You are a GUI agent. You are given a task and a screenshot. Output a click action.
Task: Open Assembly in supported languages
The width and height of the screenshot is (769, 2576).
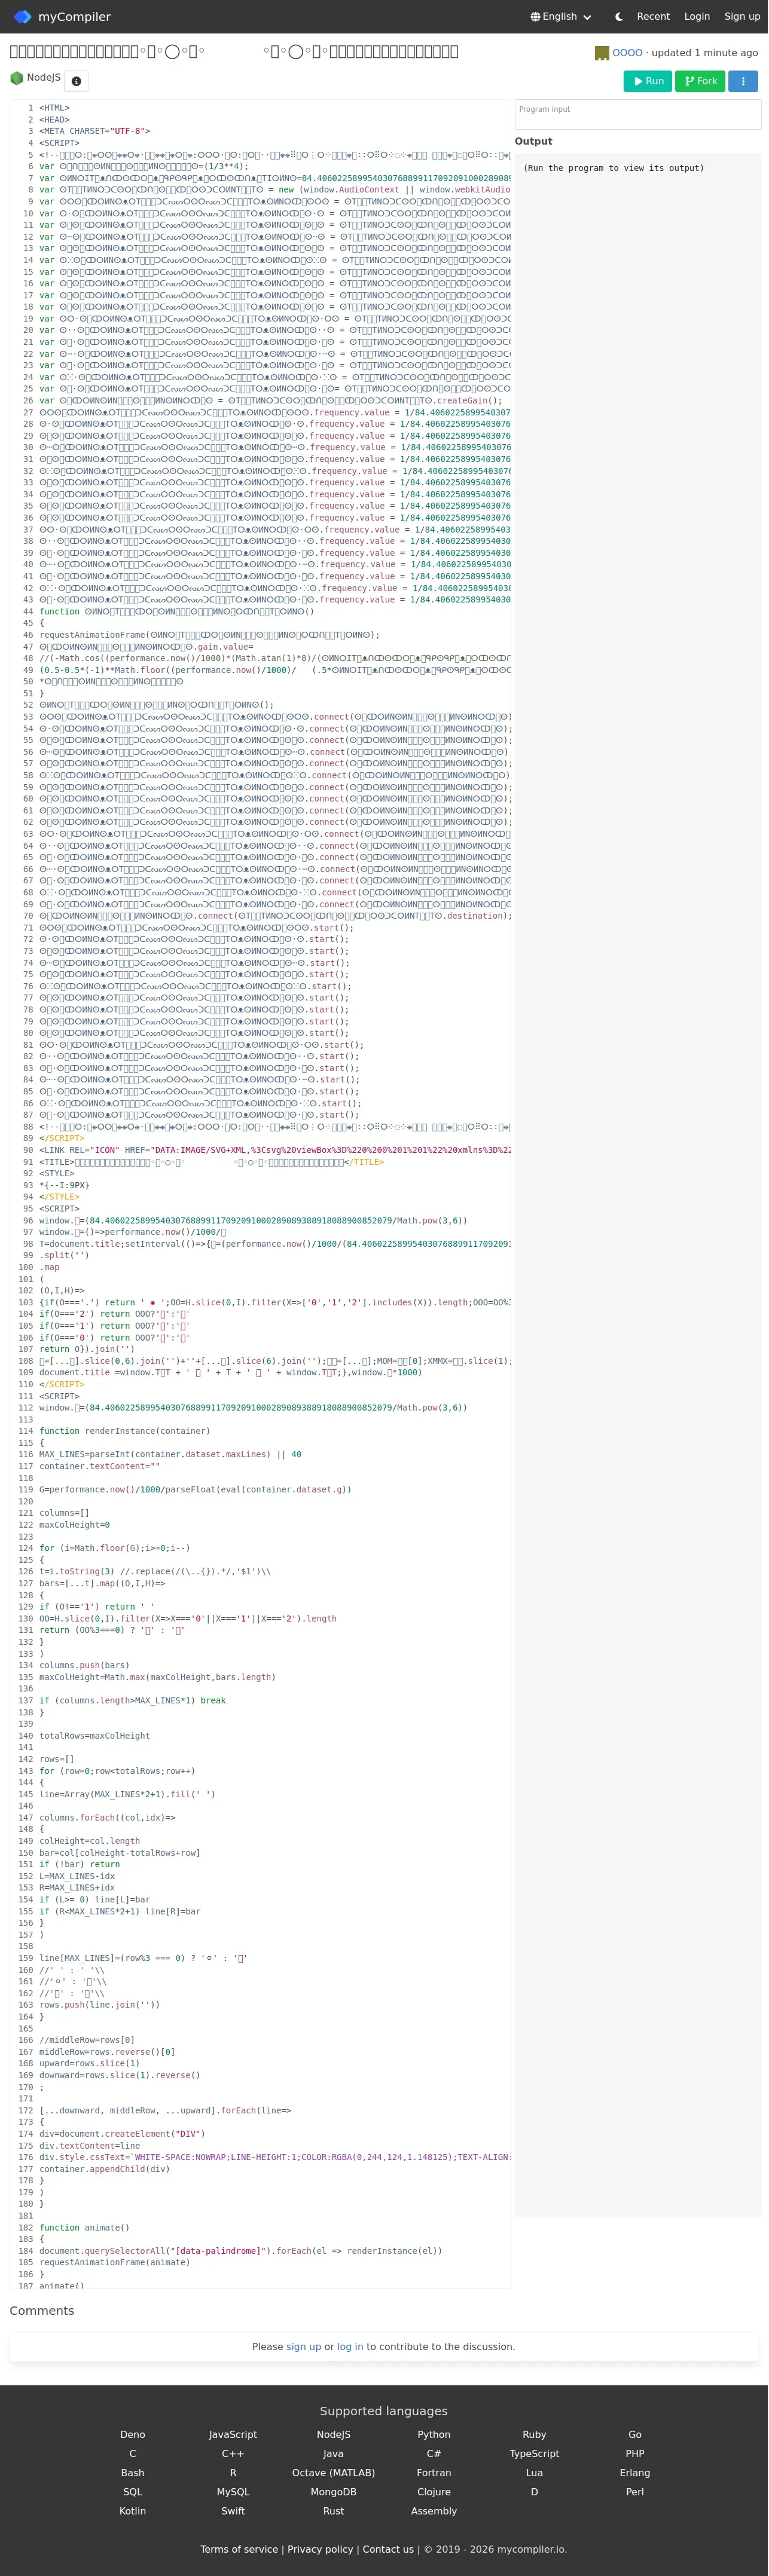434,2510
